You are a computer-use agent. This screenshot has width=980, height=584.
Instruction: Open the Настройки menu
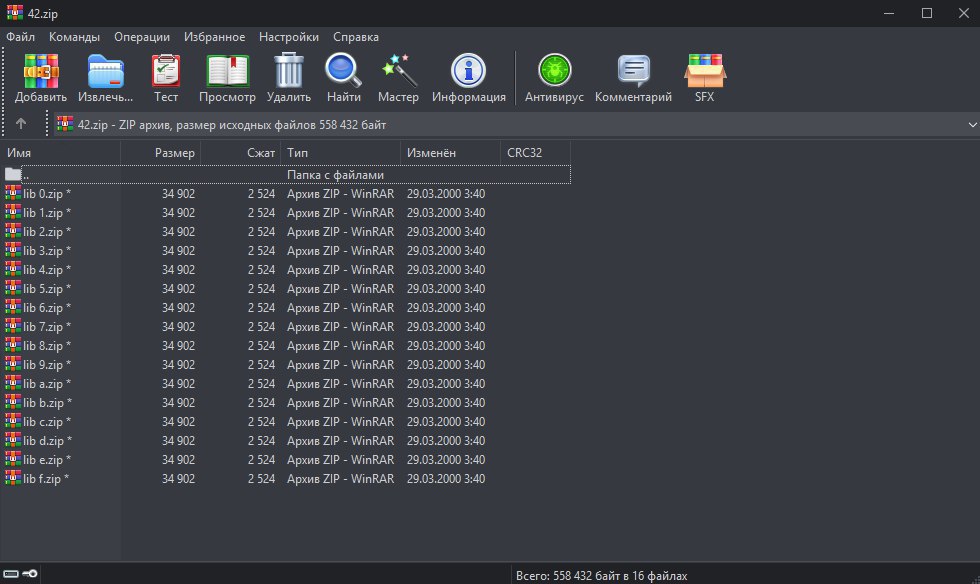point(289,37)
